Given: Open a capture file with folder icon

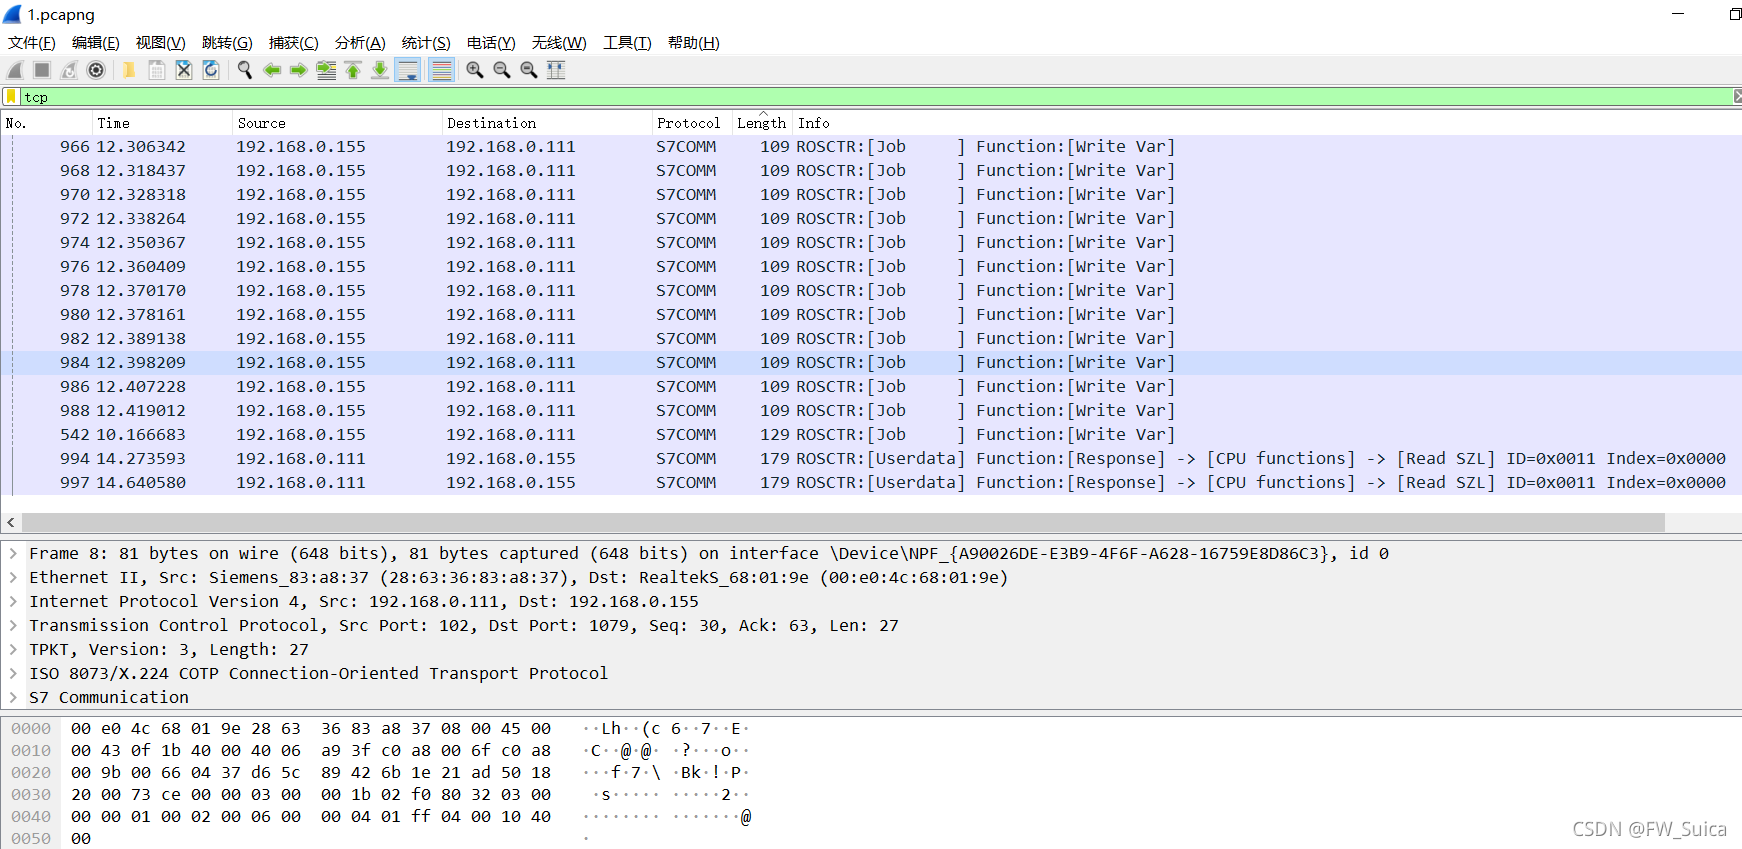Looking at the screenshot, I should point(129,70).
